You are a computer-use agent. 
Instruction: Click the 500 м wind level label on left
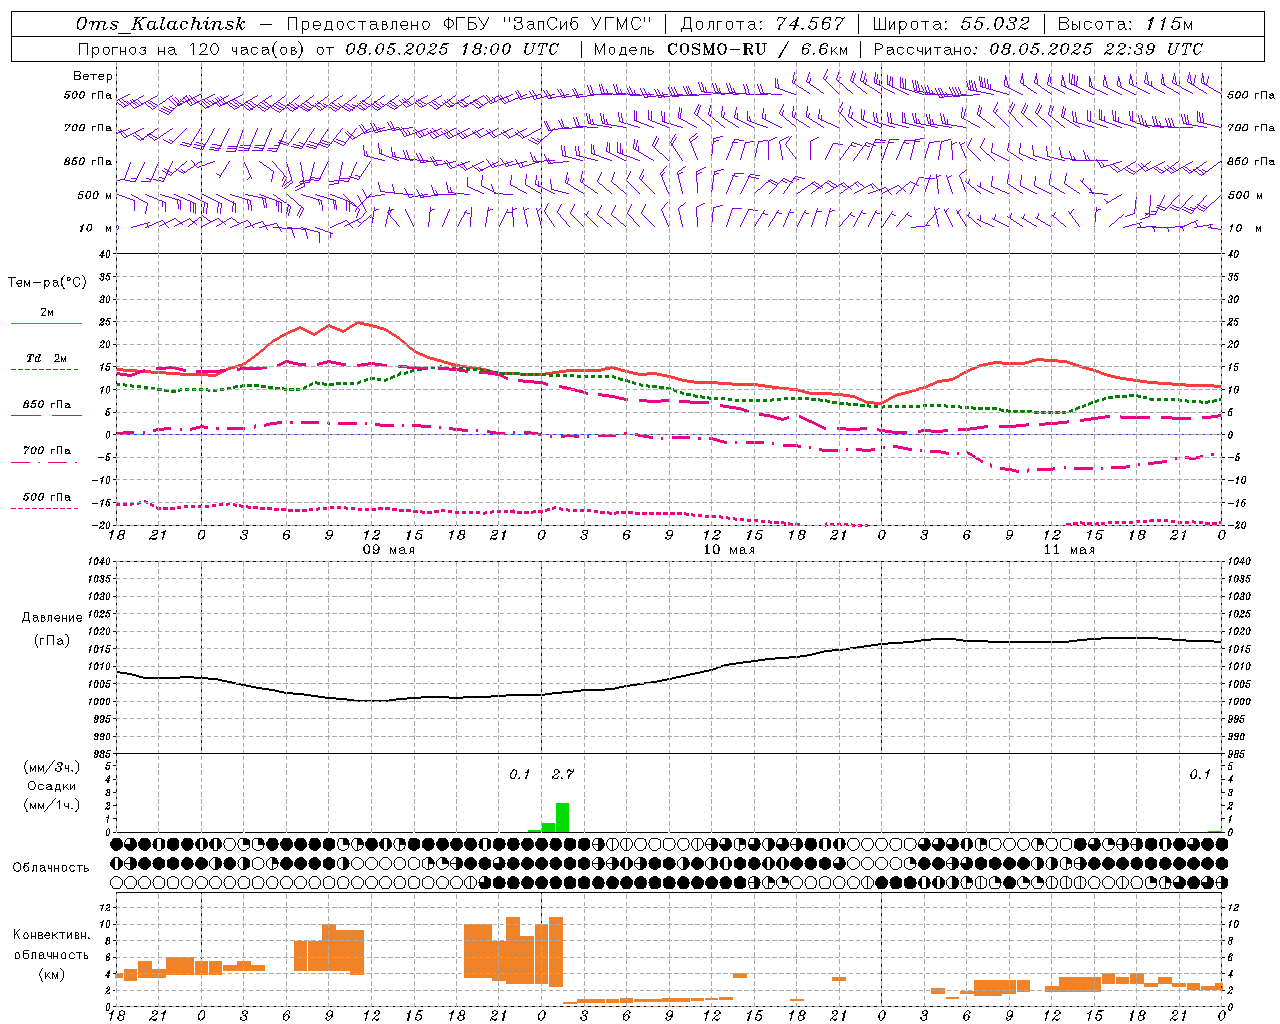95,195
